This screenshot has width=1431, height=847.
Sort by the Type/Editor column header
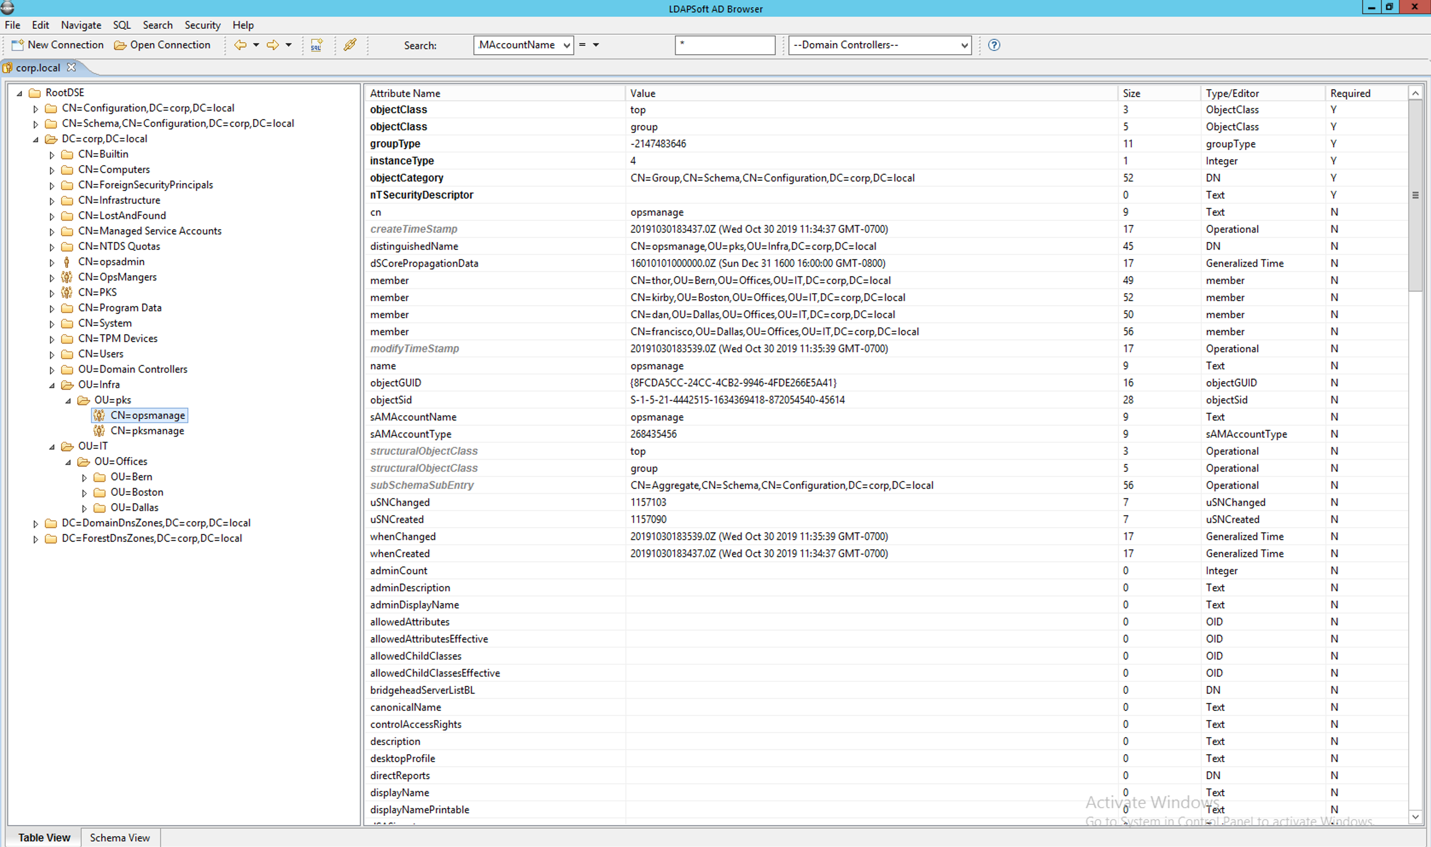[x=1262, y=93]
